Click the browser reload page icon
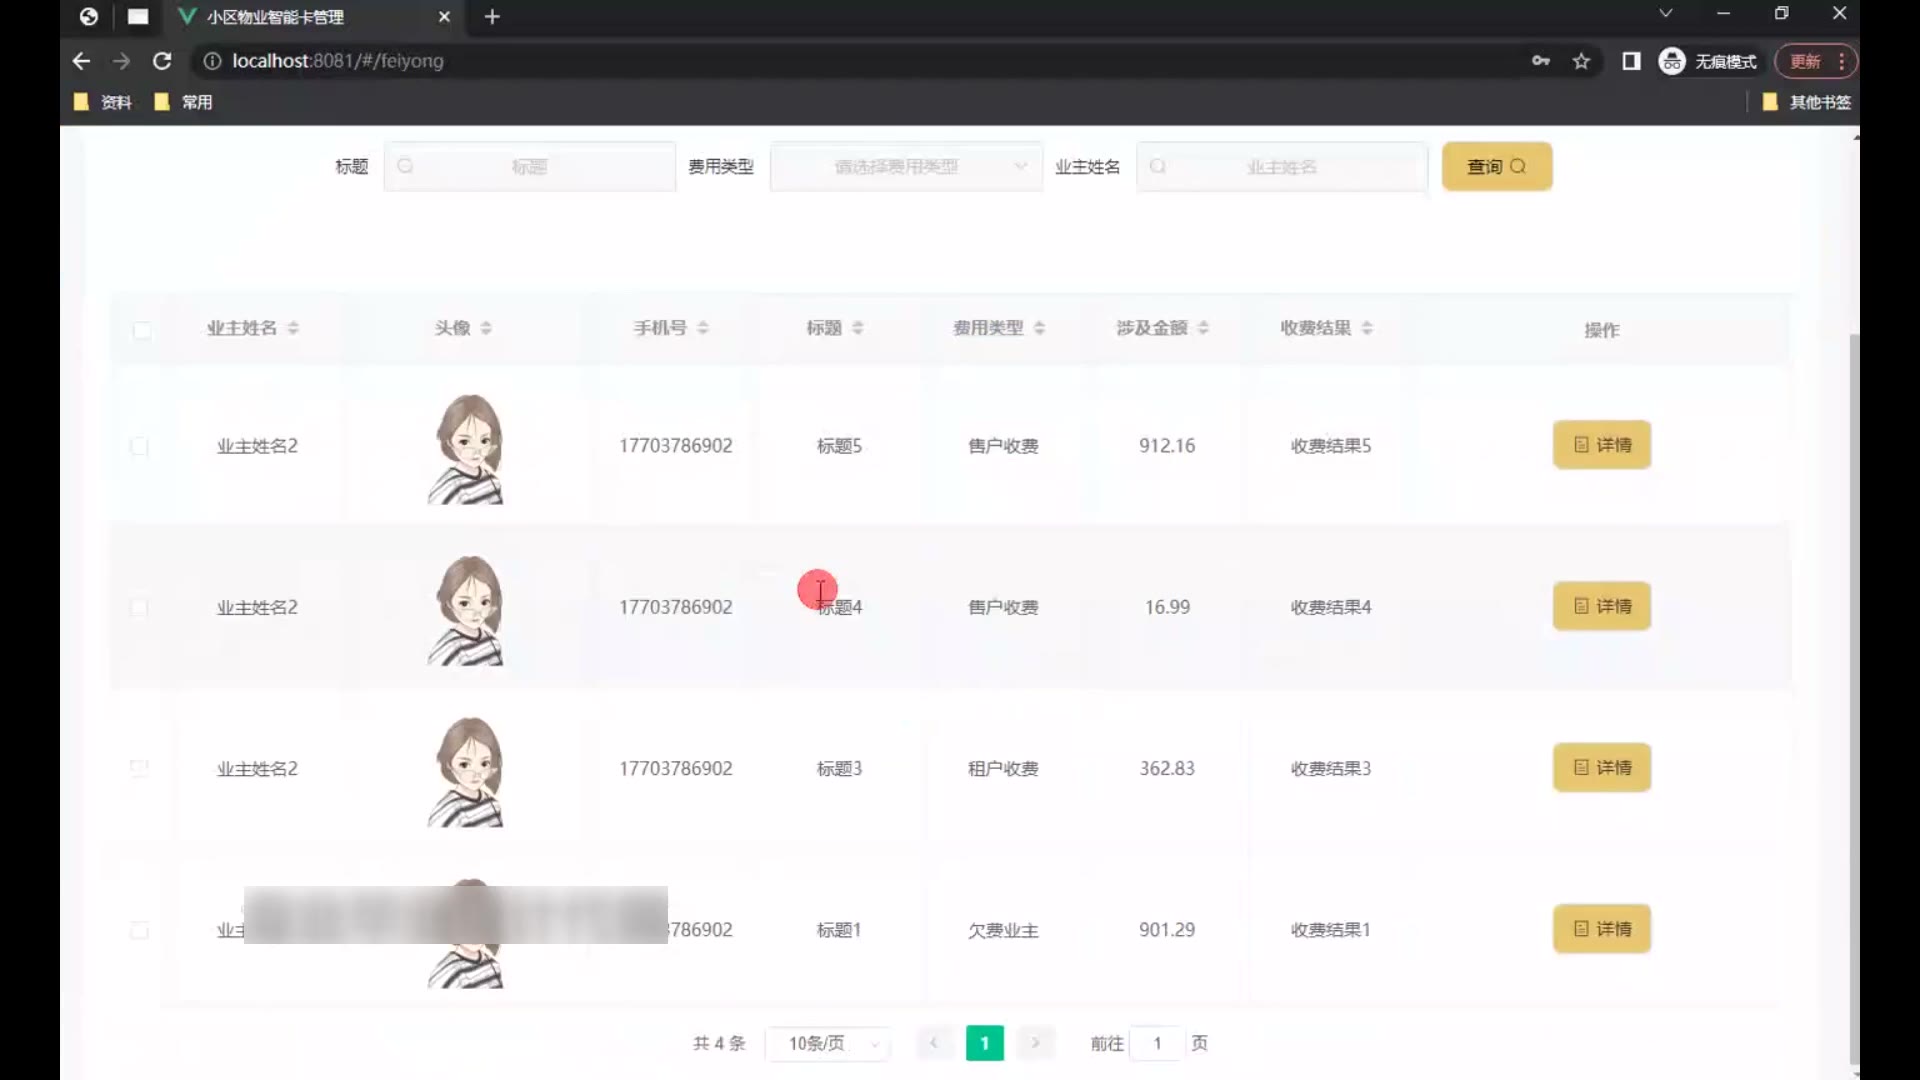Viewport: 1920px width, 1080px height. coord(162,61)
